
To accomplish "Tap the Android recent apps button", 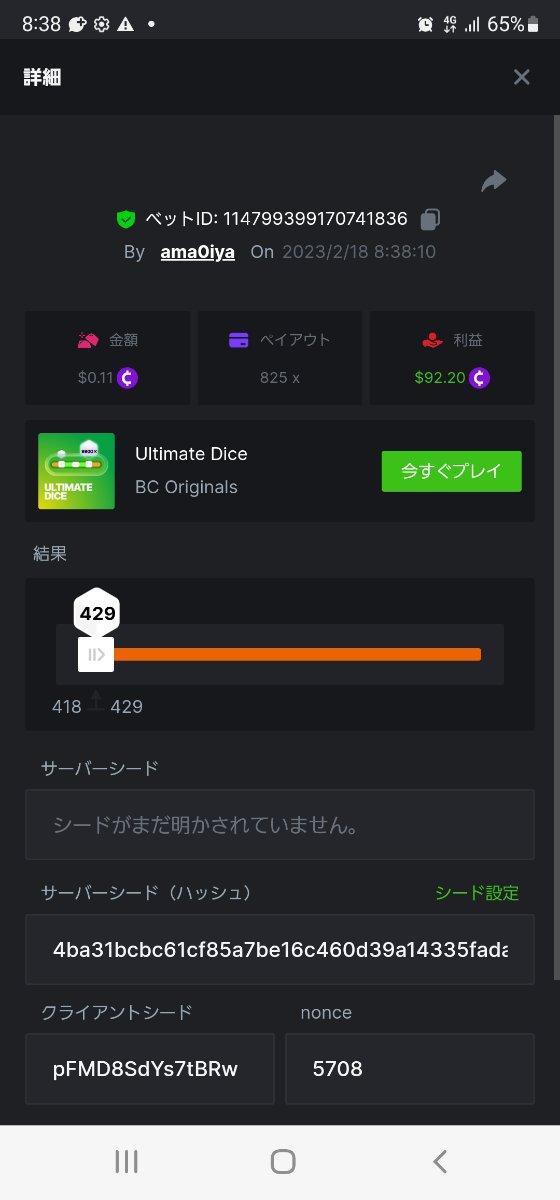I will 126,1161.
